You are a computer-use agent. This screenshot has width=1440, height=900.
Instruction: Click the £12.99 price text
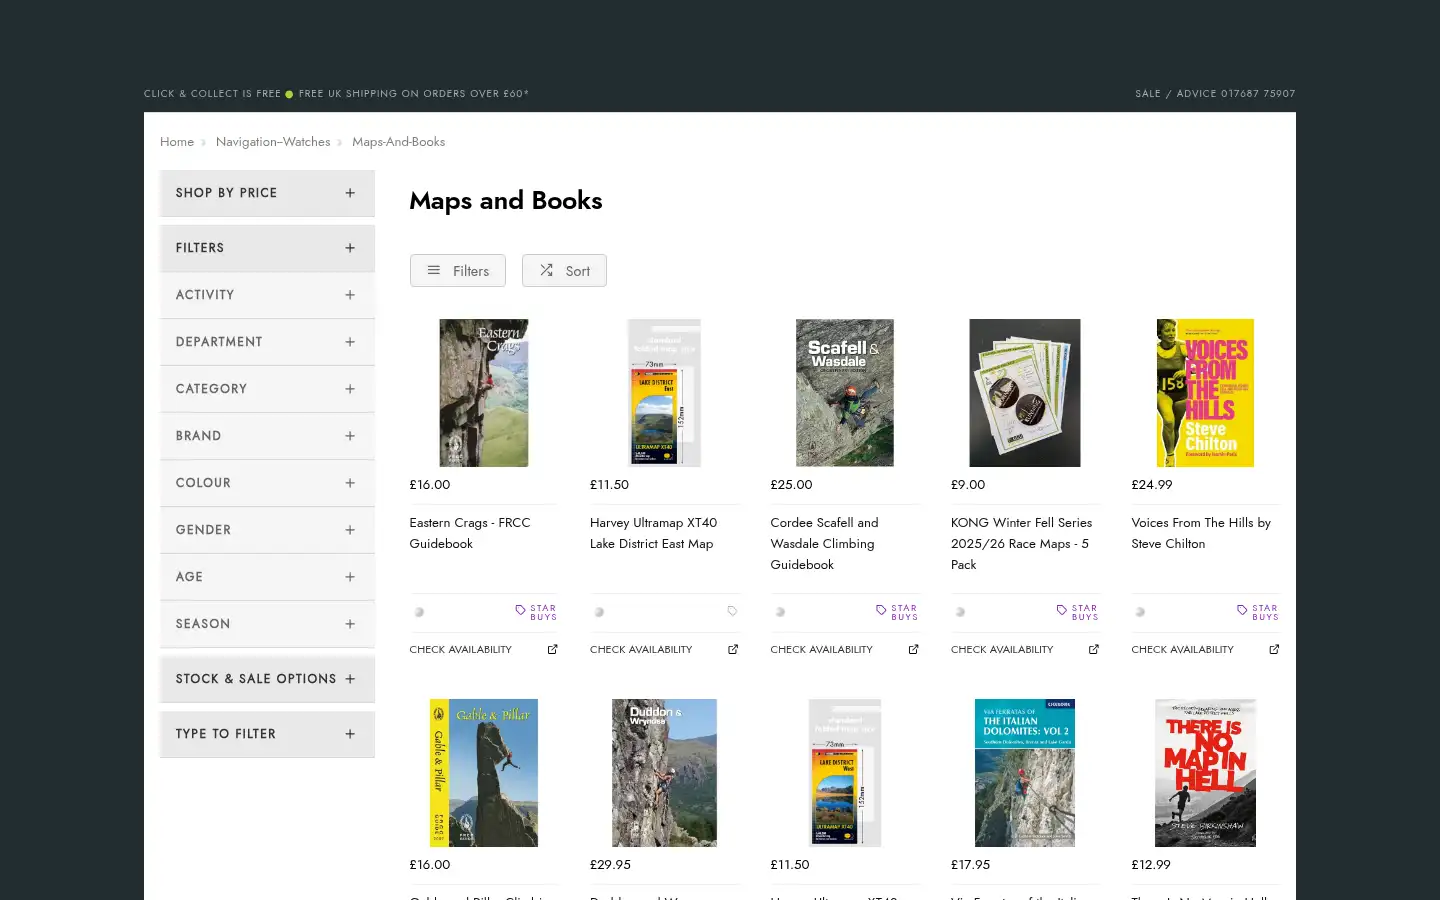coord(1151,865)
